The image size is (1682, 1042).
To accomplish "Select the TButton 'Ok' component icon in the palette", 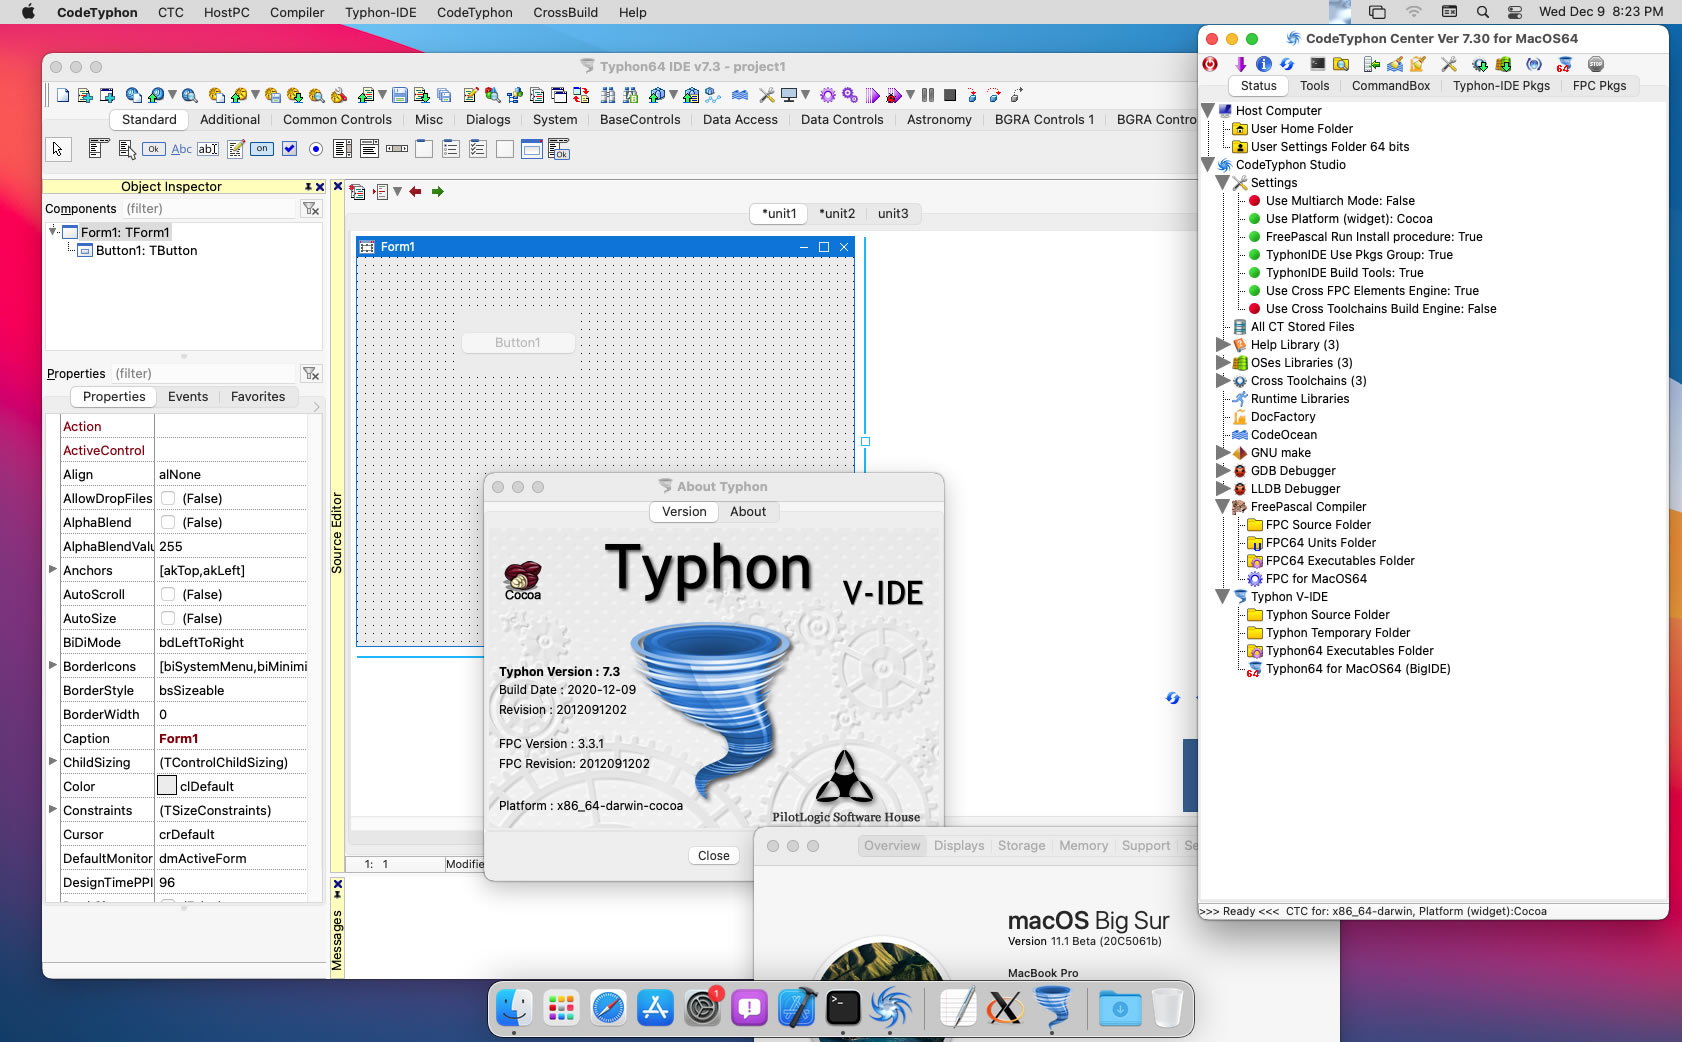I will pyautogui.click(x=153, y=149).
